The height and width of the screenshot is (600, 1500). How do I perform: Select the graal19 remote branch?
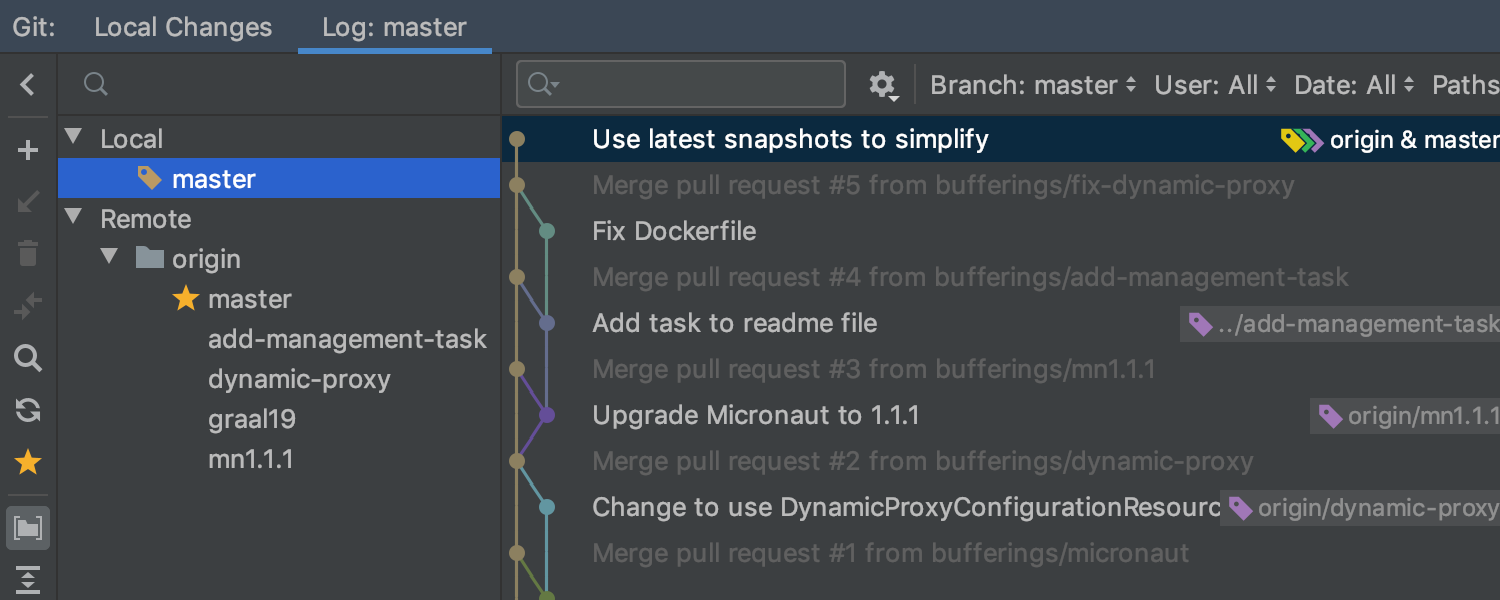coord(252,419)
